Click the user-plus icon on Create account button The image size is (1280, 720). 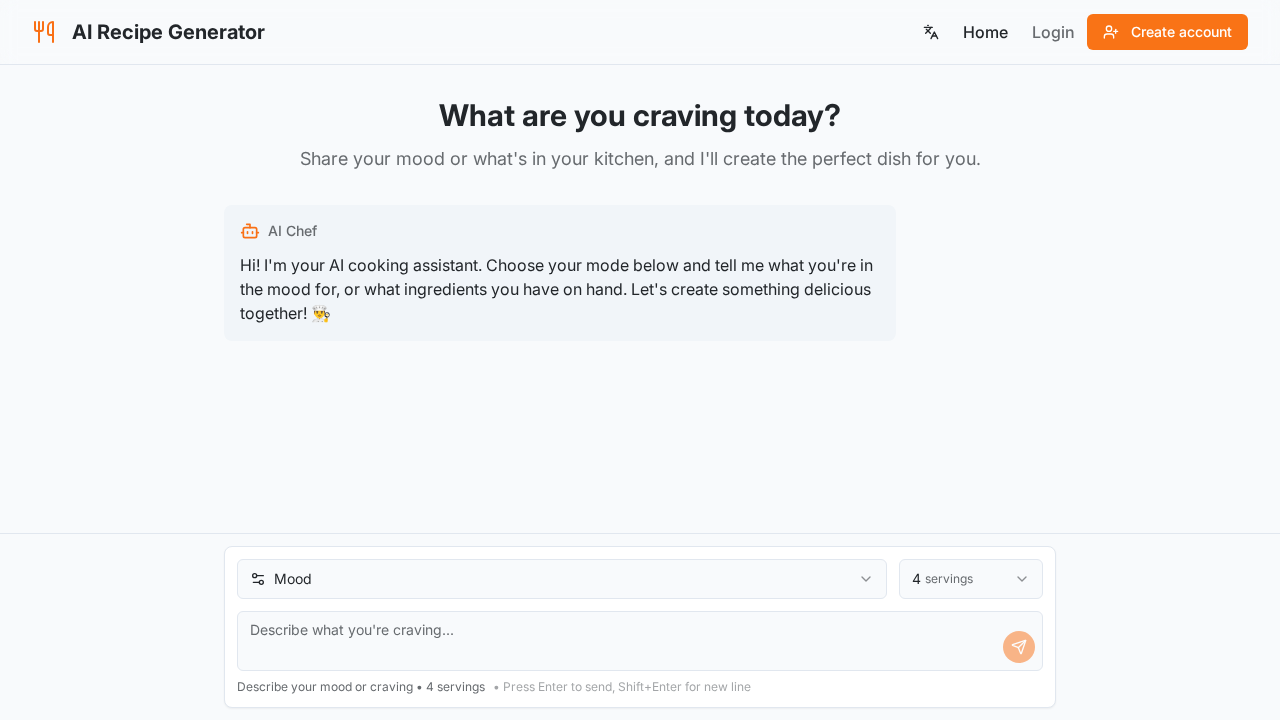(x=1112, y=32)
